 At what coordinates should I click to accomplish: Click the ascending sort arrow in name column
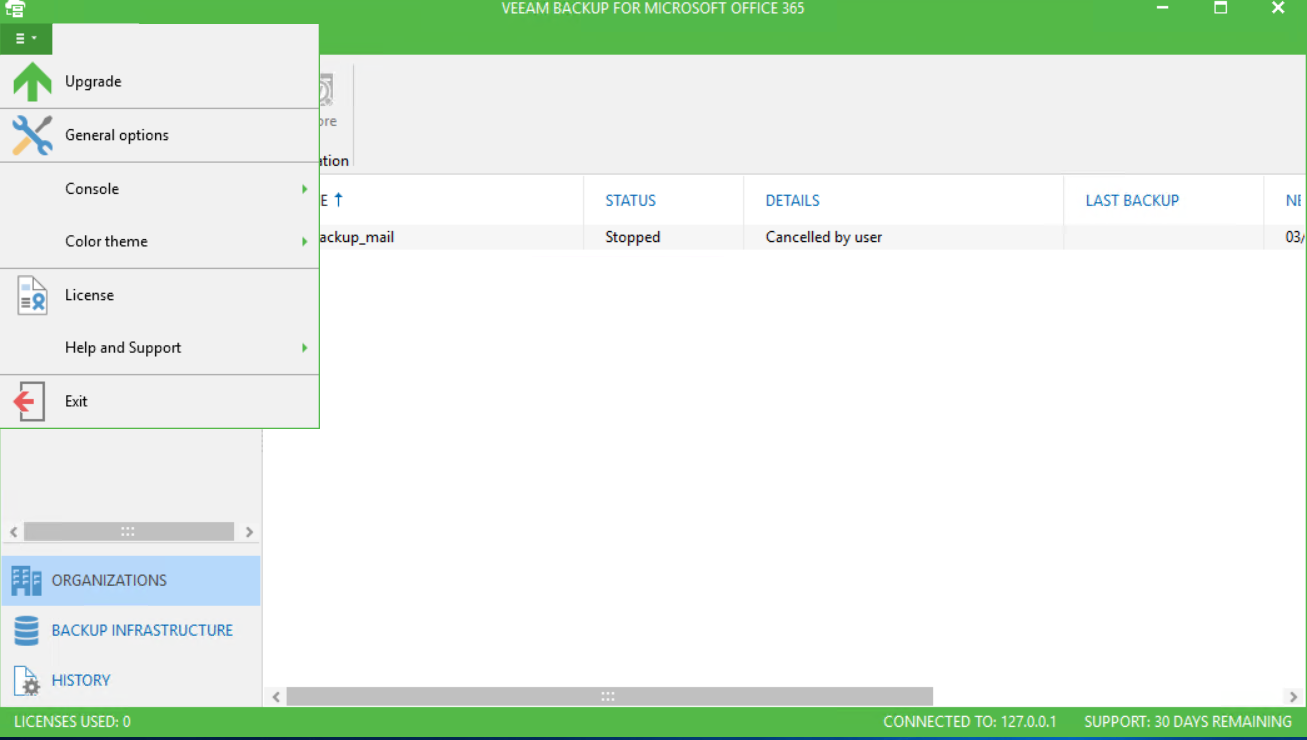[338, 200]
